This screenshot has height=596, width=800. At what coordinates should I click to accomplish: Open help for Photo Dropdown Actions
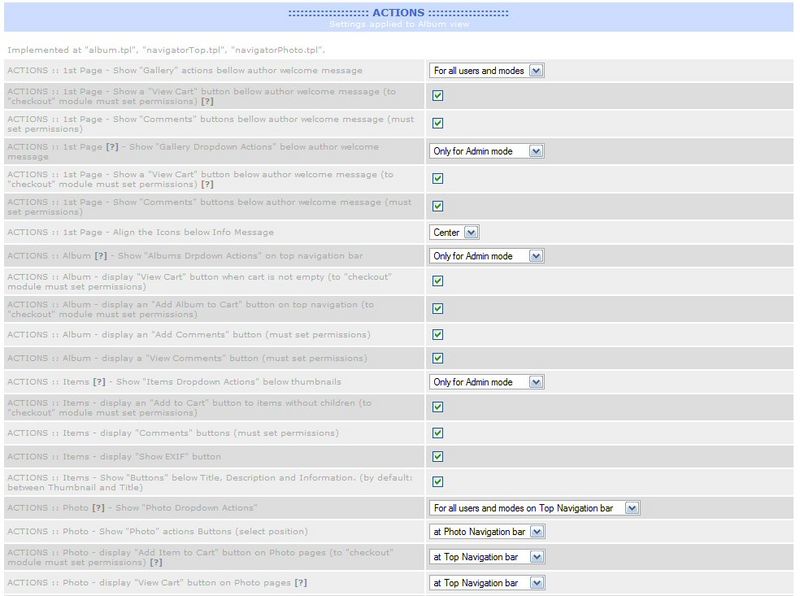tap(99, 508)
